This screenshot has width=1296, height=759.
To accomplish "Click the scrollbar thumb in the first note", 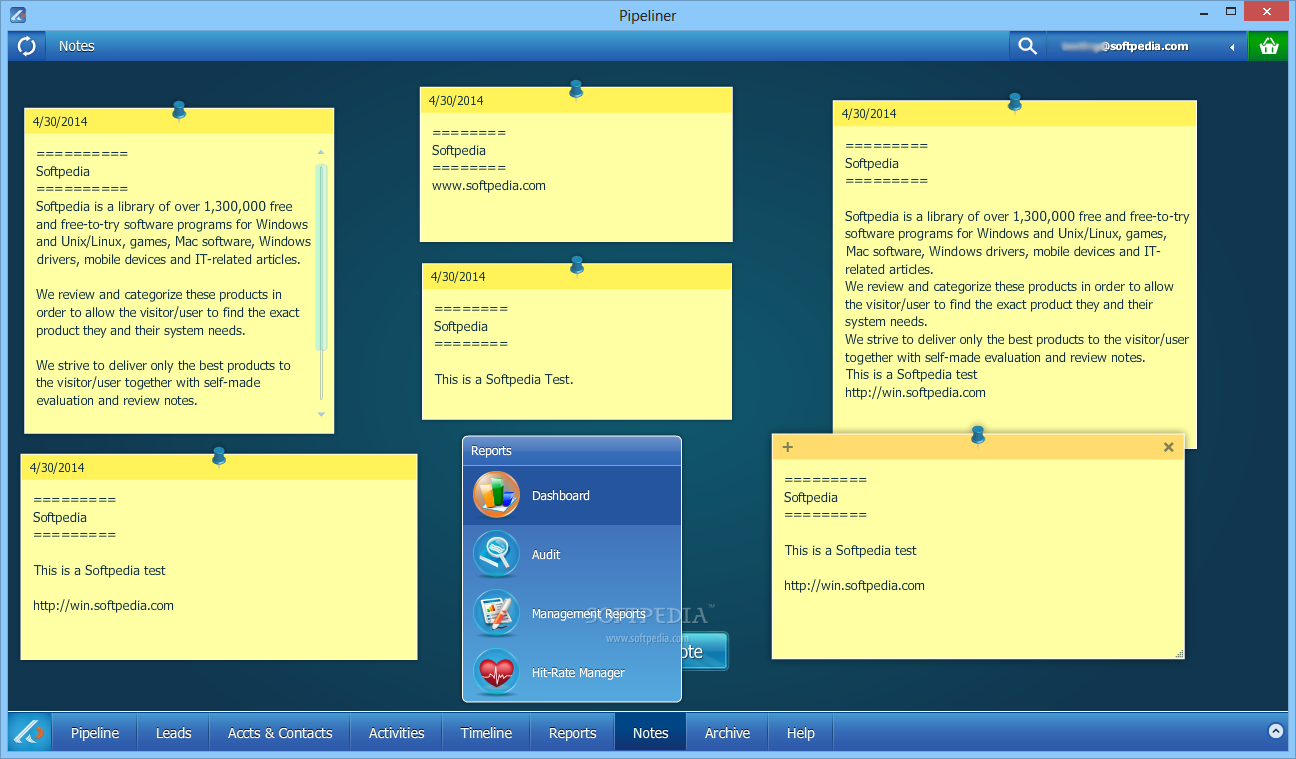I will (321, 257).
